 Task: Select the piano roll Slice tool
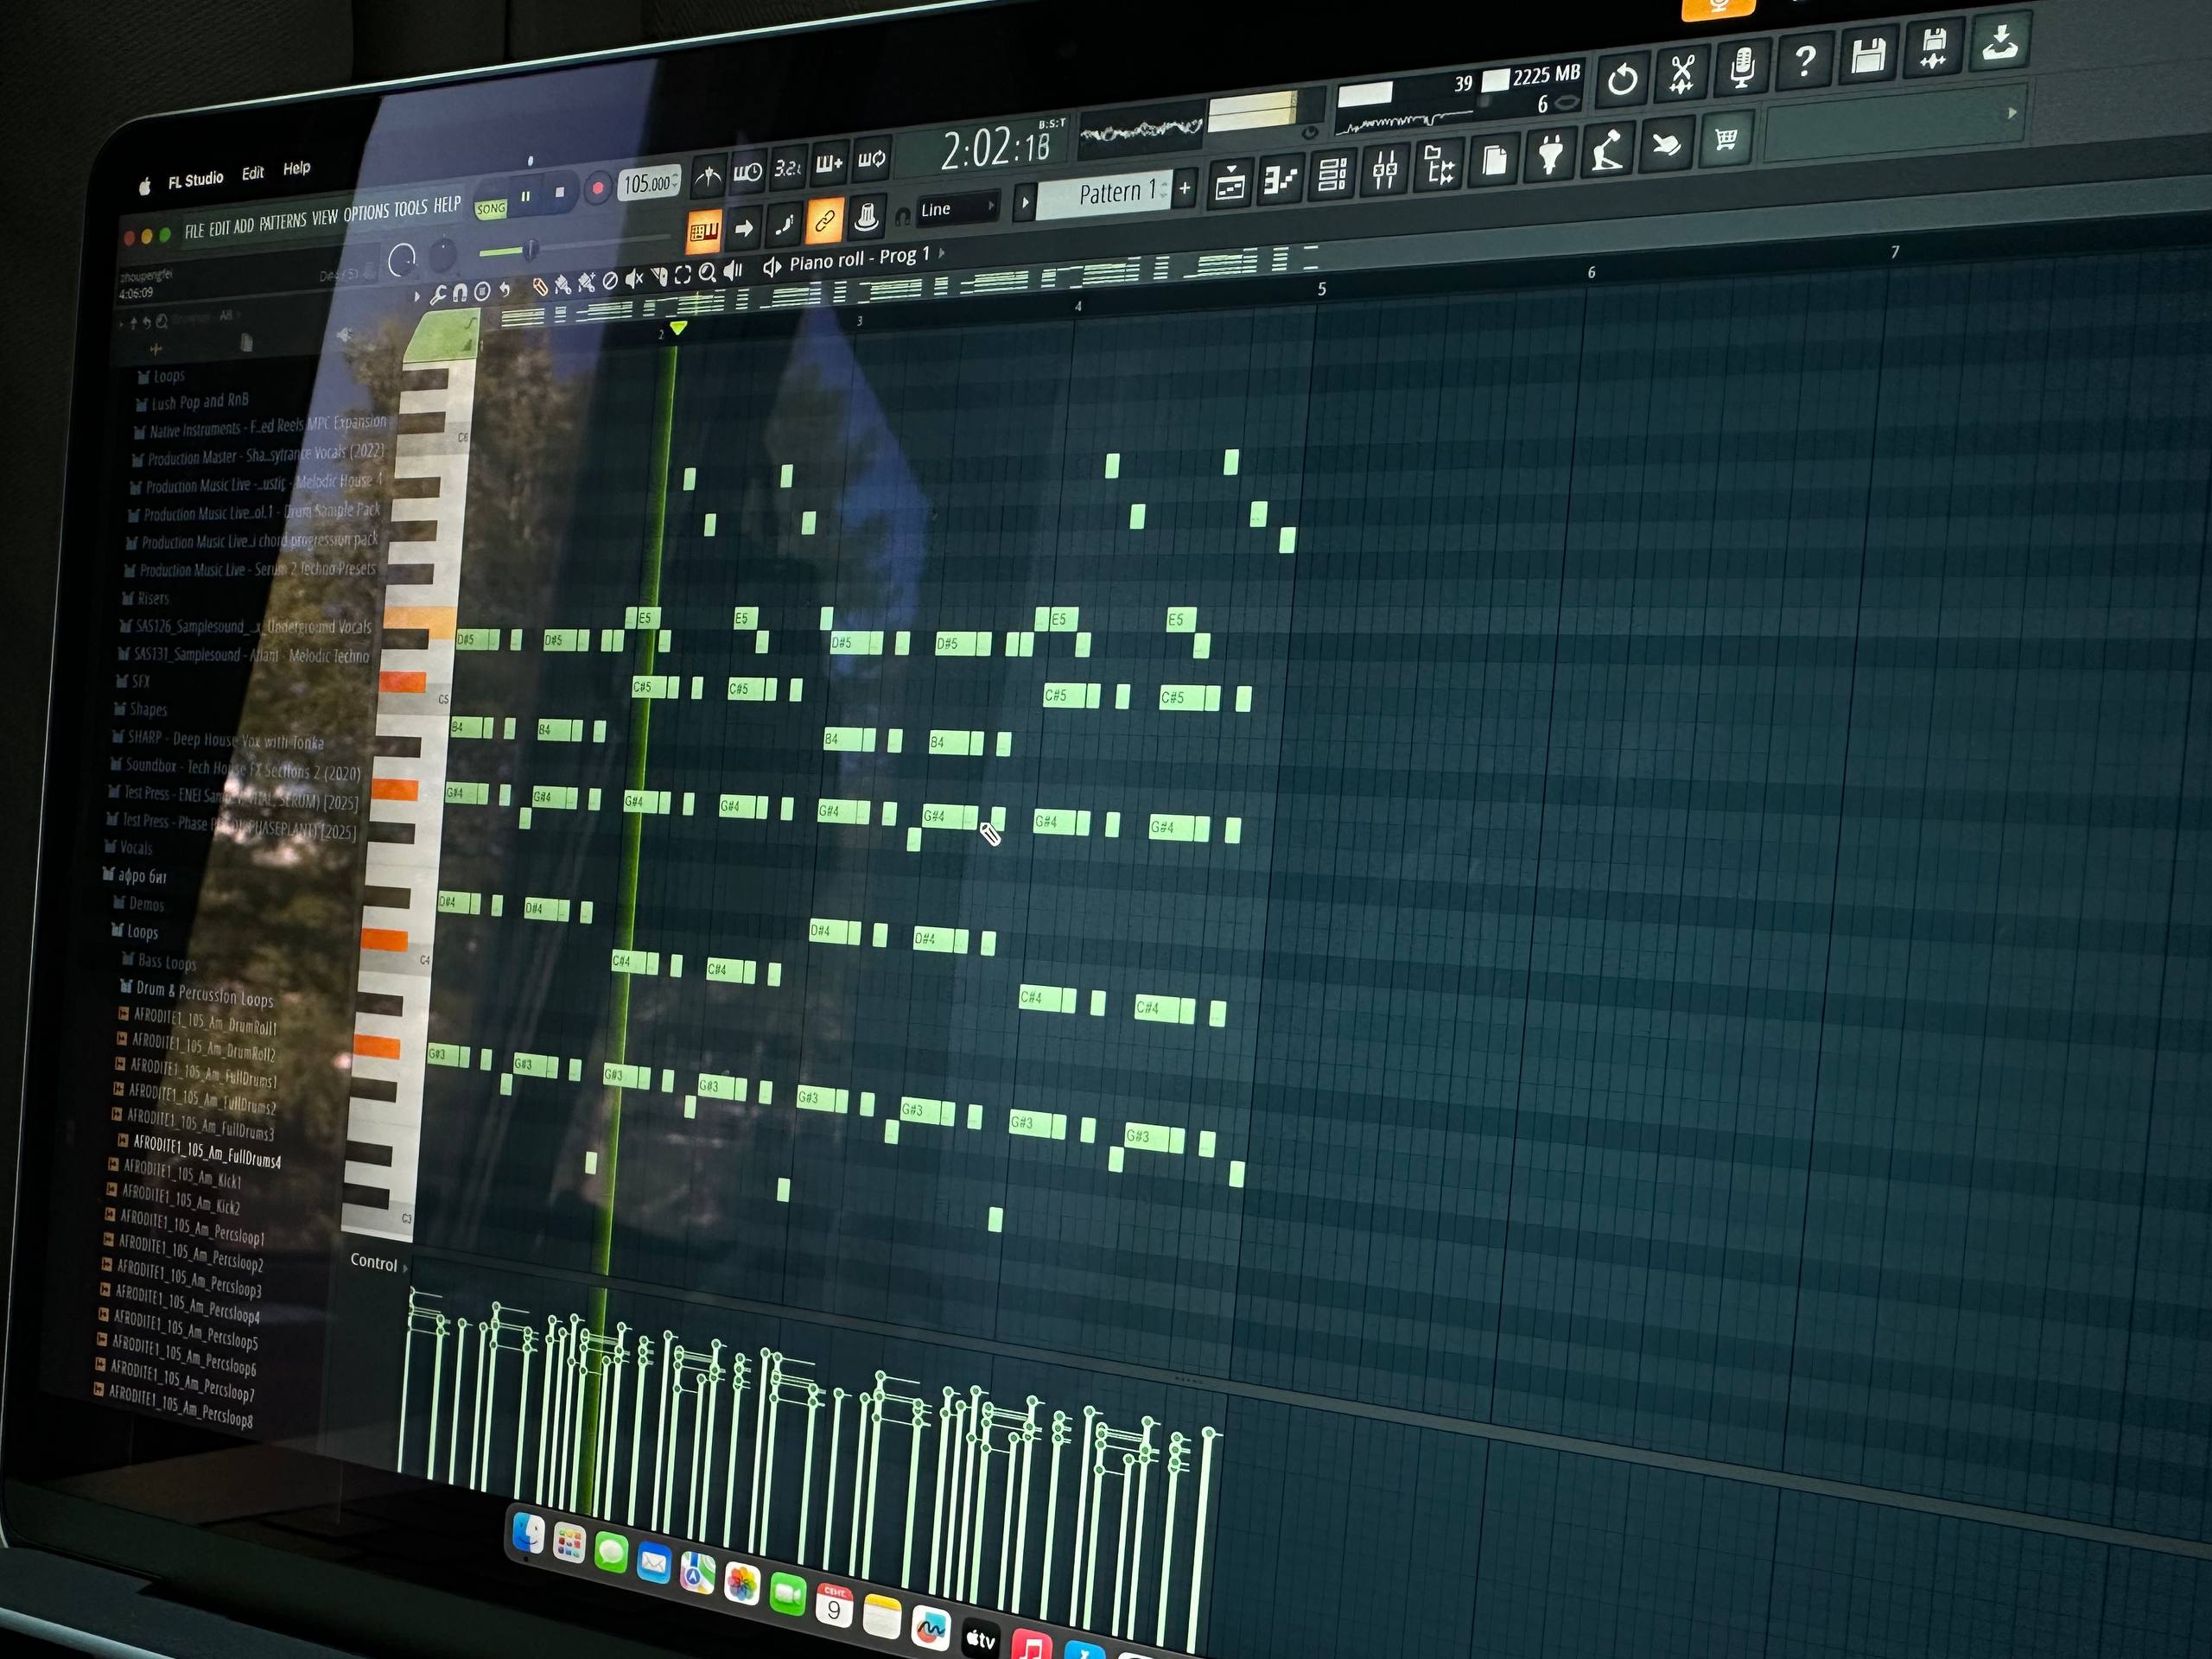(659, 277)
